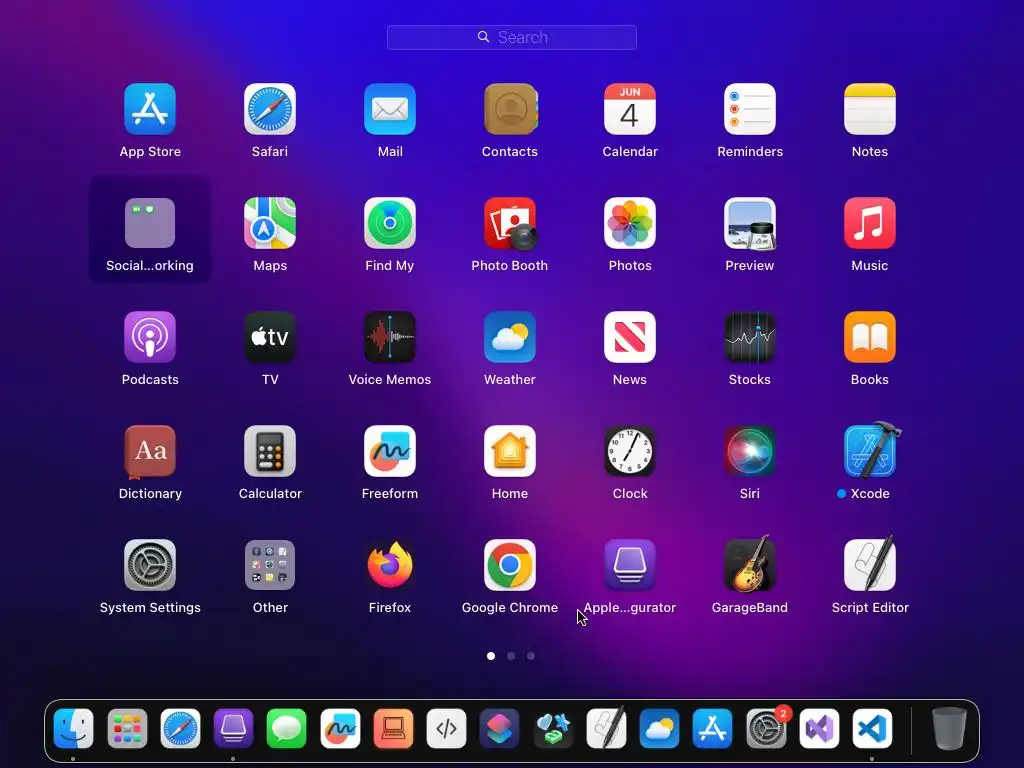Open Apple Configurator in Launchpad grid

[630, 565]
